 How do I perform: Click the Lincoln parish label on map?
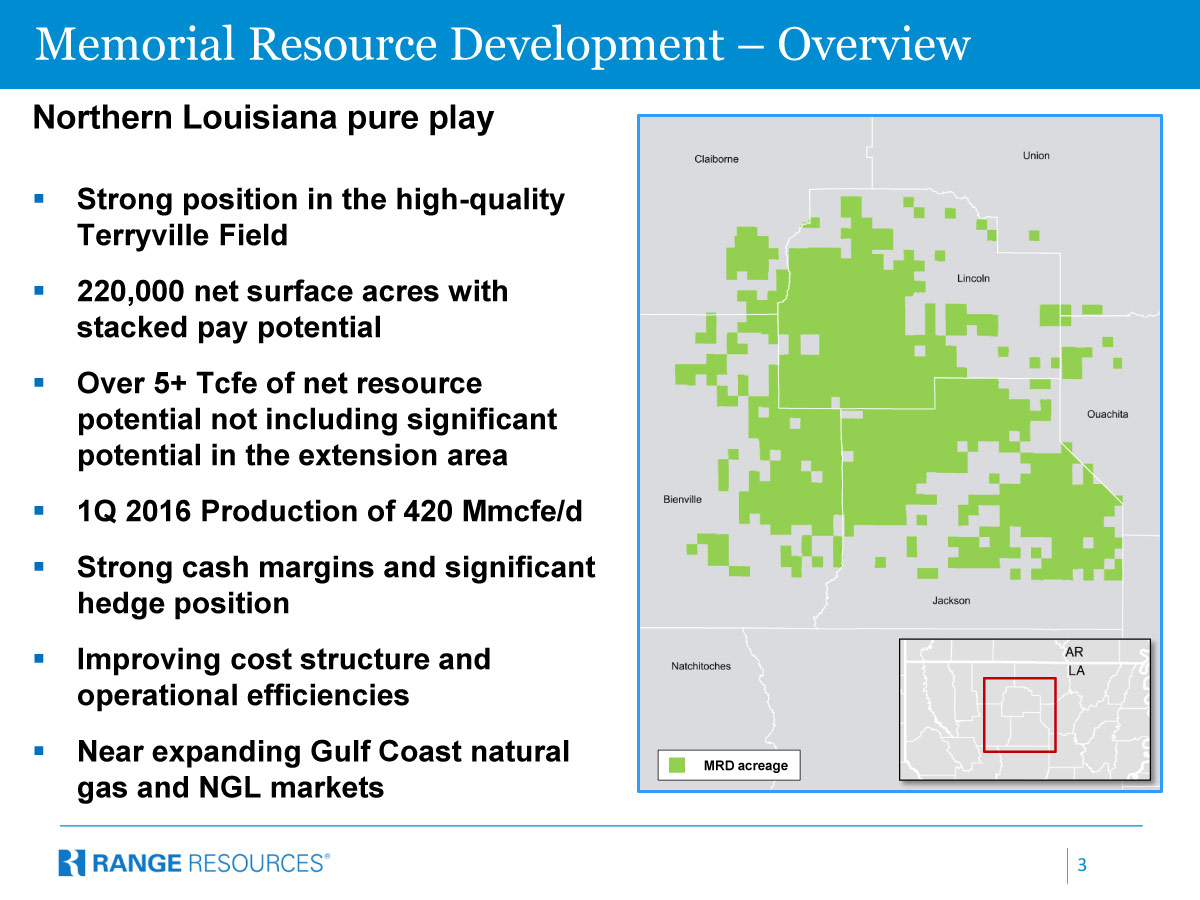coord(972,278)
